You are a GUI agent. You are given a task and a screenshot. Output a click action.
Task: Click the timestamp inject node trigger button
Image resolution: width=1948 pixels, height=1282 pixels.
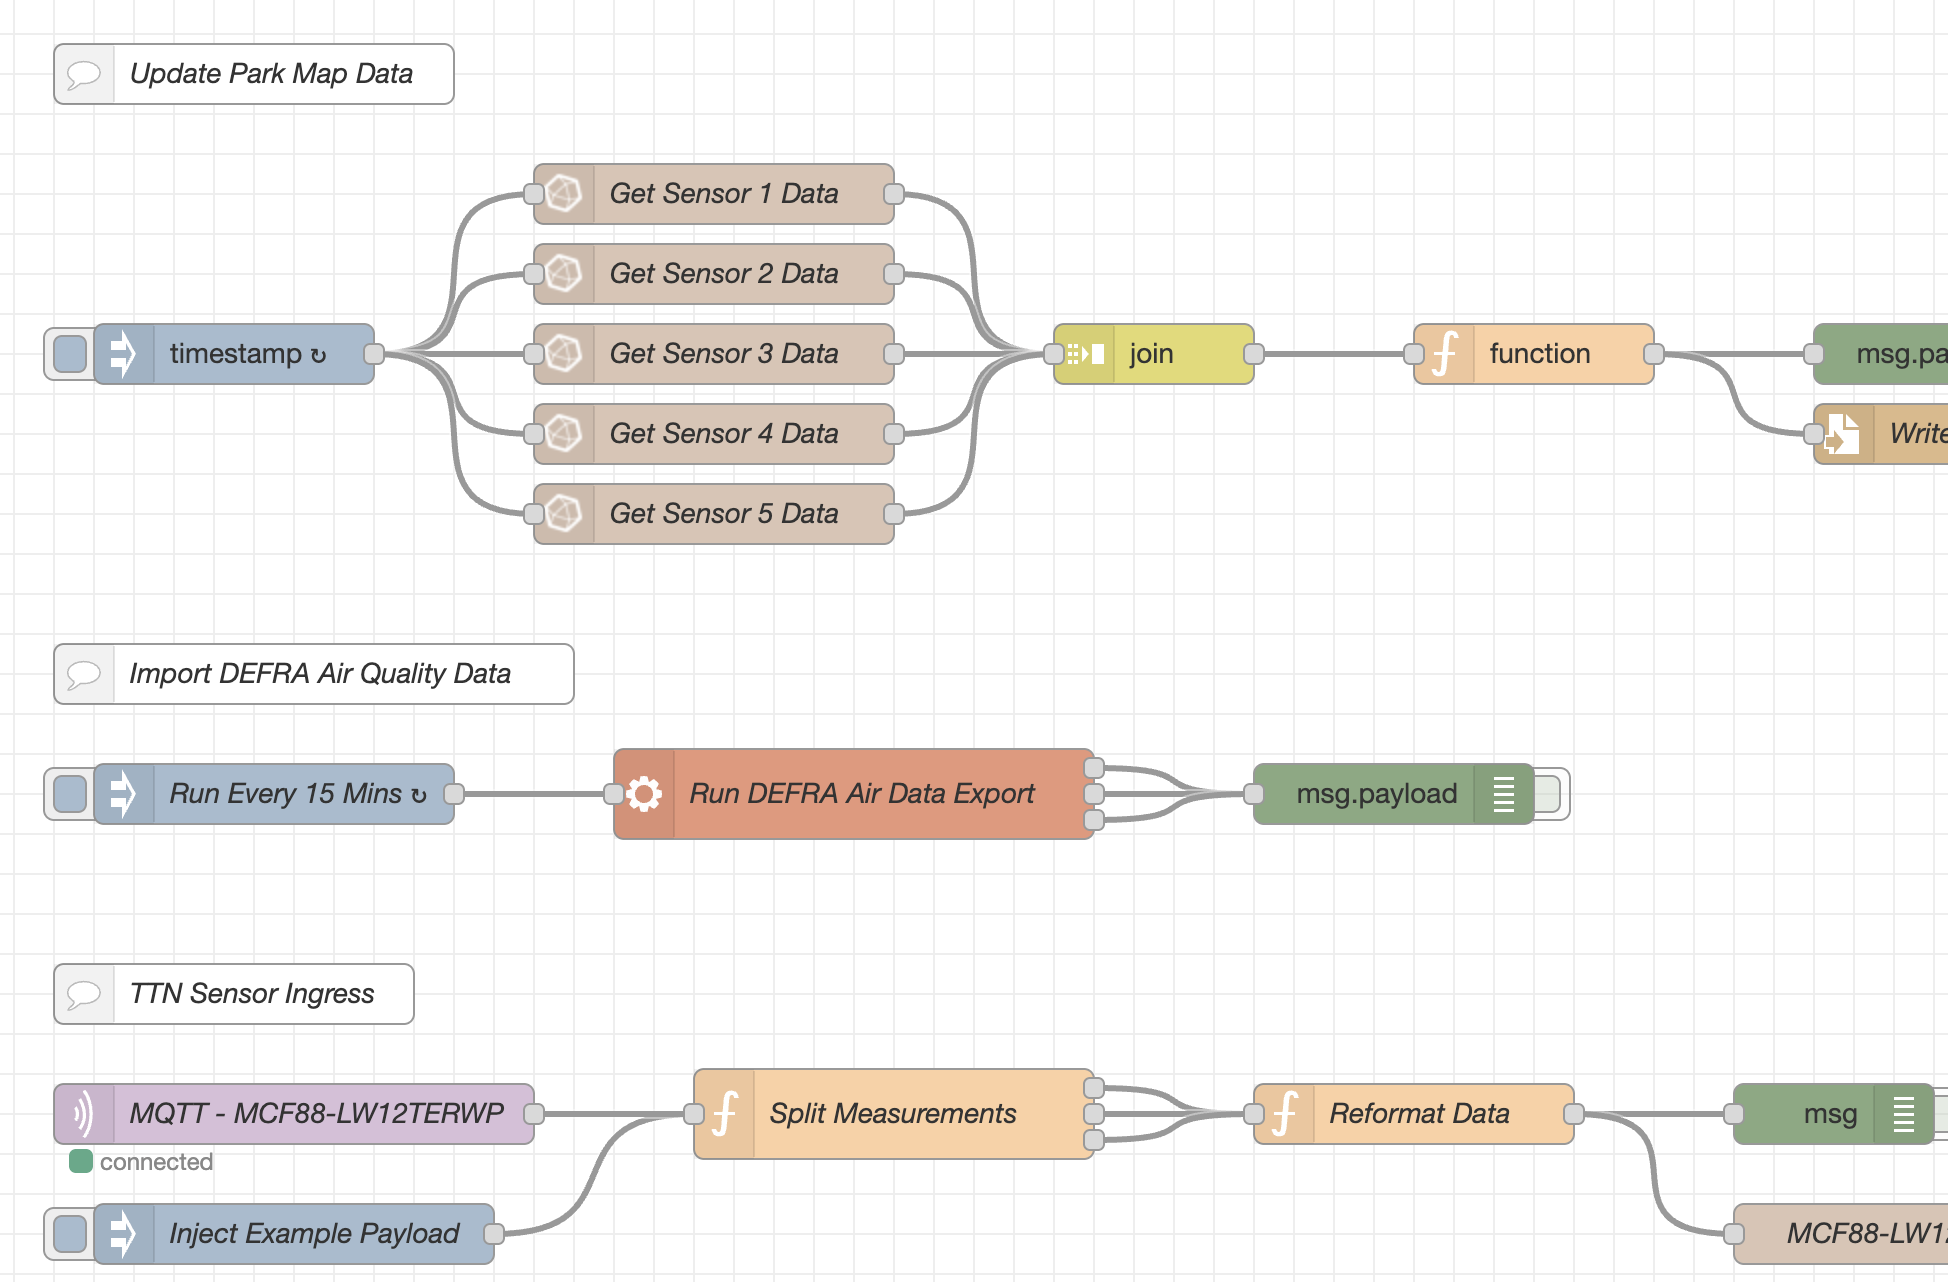click(x=69, y=354)
